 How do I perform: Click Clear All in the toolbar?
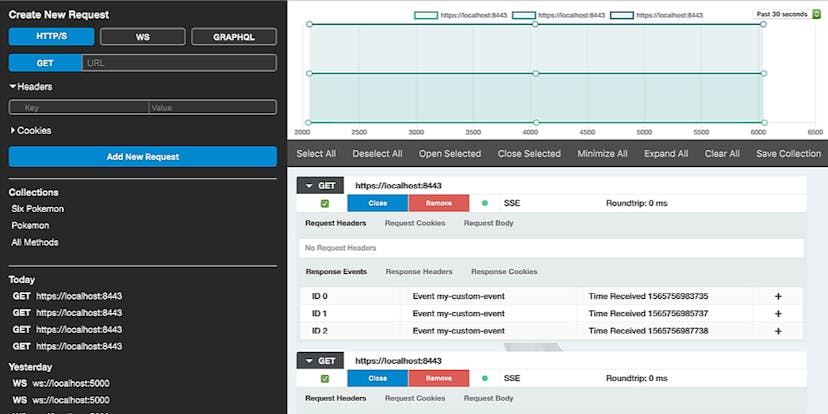[x=722, y=154]
